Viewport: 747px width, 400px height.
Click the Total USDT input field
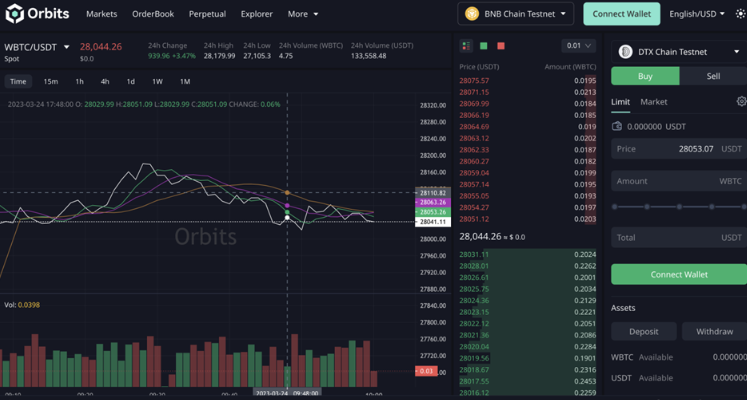(x=679, y=237)
